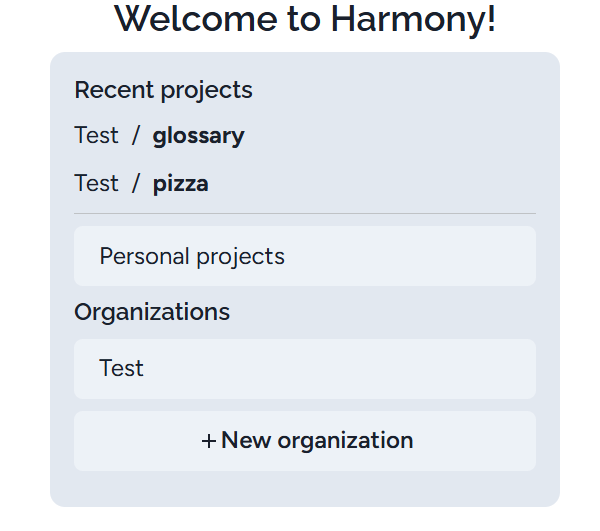
Task: Click the Recent projects heading
Action: 163,90
